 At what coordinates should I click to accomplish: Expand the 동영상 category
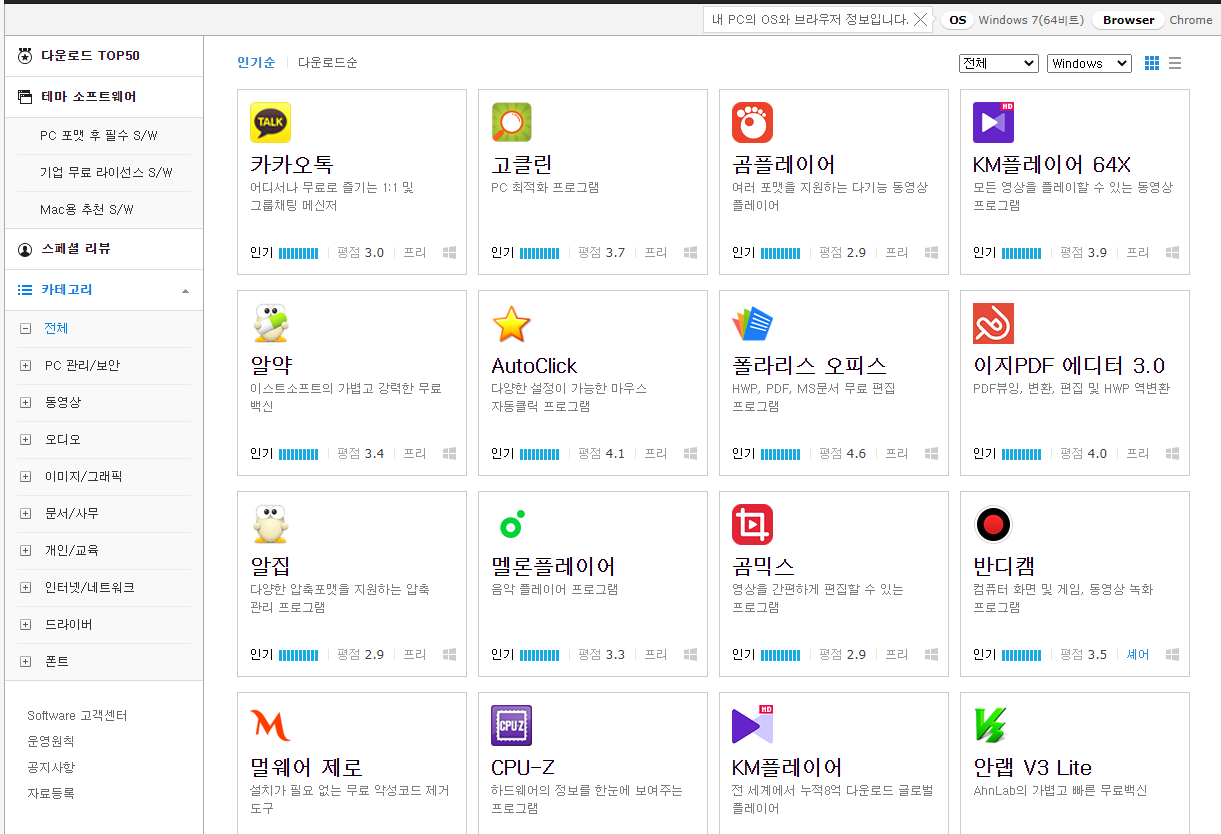click(x=25, y=403)
